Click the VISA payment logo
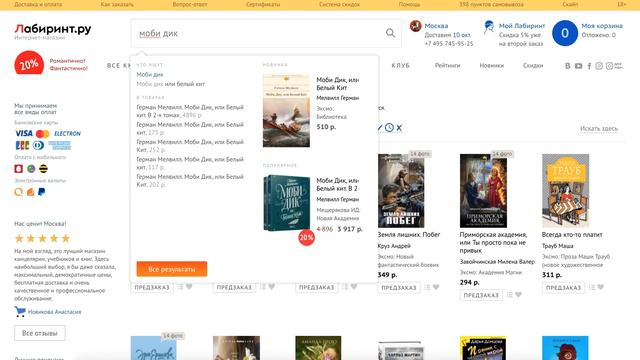 point(24,133)
